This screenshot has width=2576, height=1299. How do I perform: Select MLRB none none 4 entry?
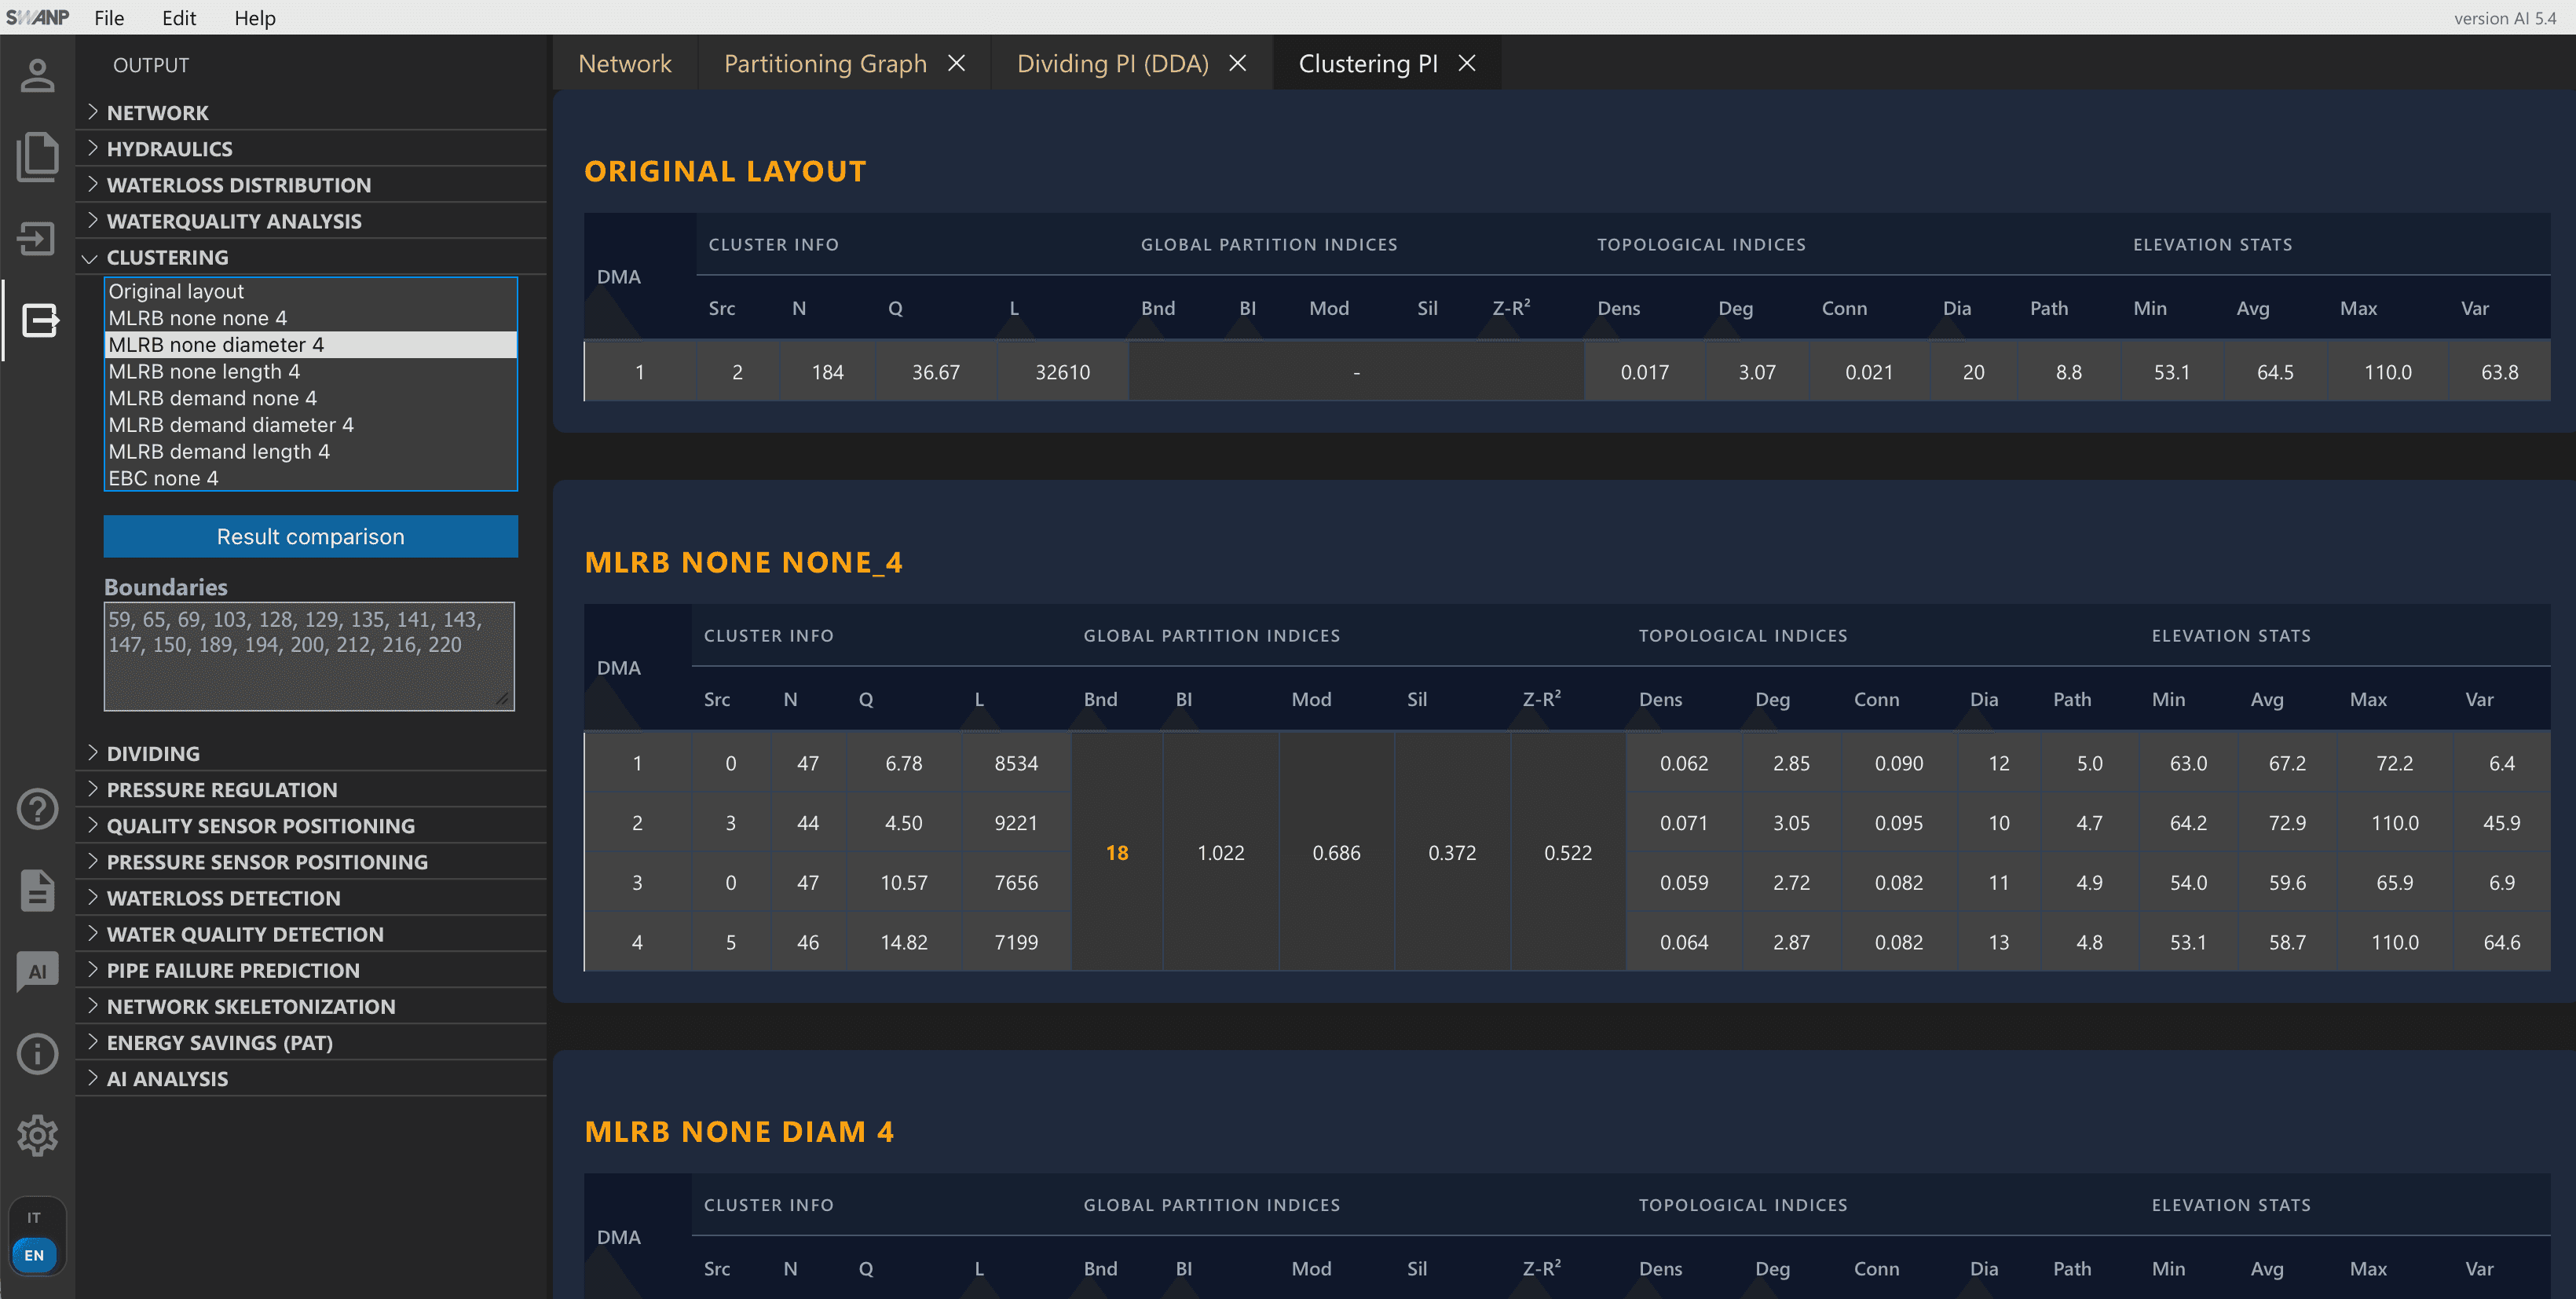point(311,318)
